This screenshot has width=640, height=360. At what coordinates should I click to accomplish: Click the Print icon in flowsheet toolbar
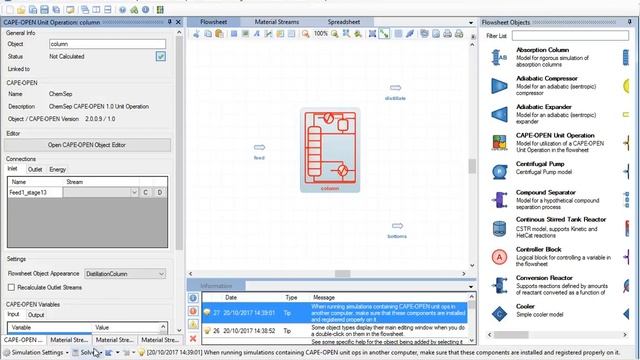tap(447, 34)
